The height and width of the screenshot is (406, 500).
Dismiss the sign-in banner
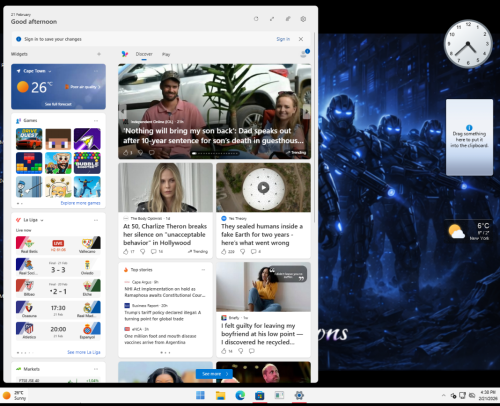[x=301, y=39]
